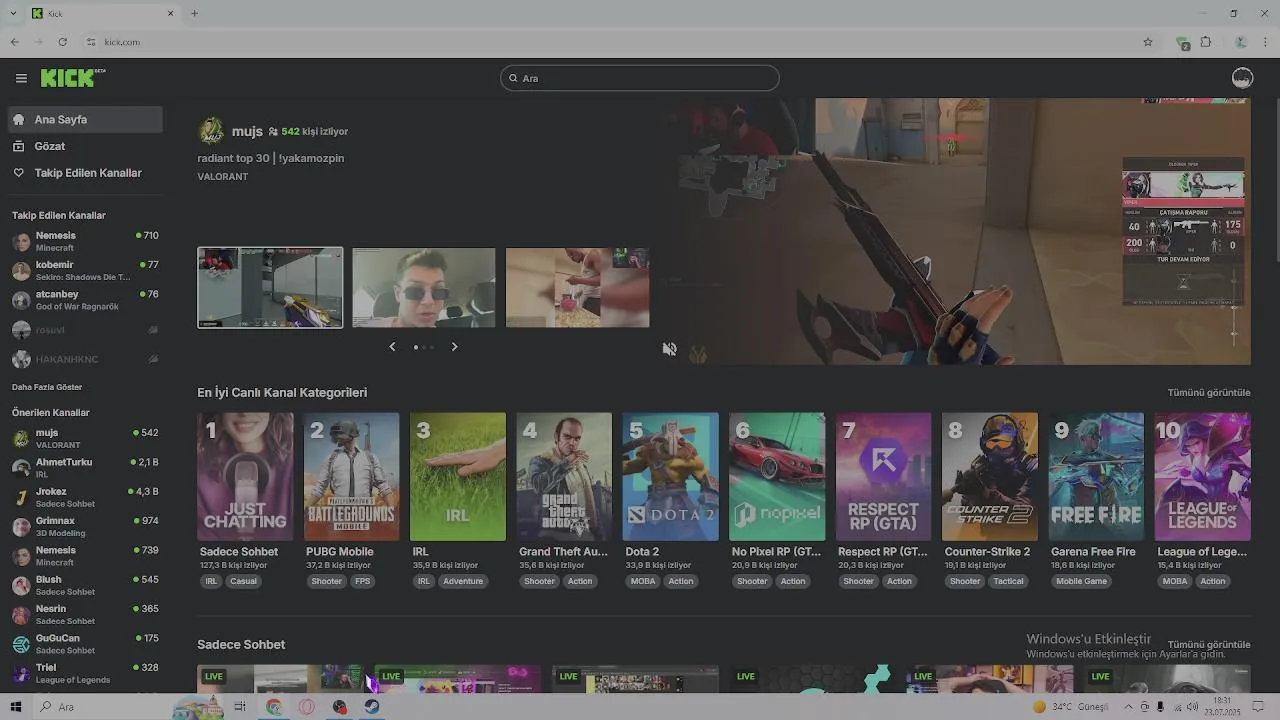Select the third carousel thumbnail

pos(578,288)
